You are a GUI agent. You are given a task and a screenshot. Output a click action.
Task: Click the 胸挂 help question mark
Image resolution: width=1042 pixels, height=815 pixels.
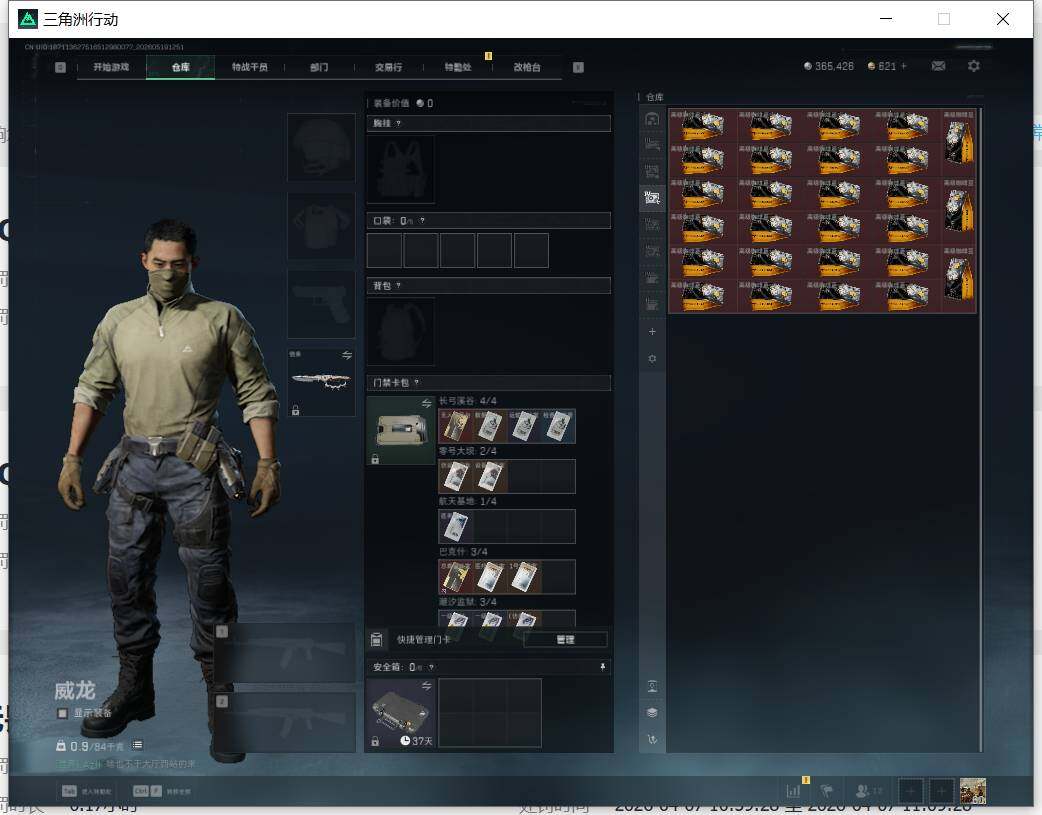pyautogui.click(x=398, y=123)
